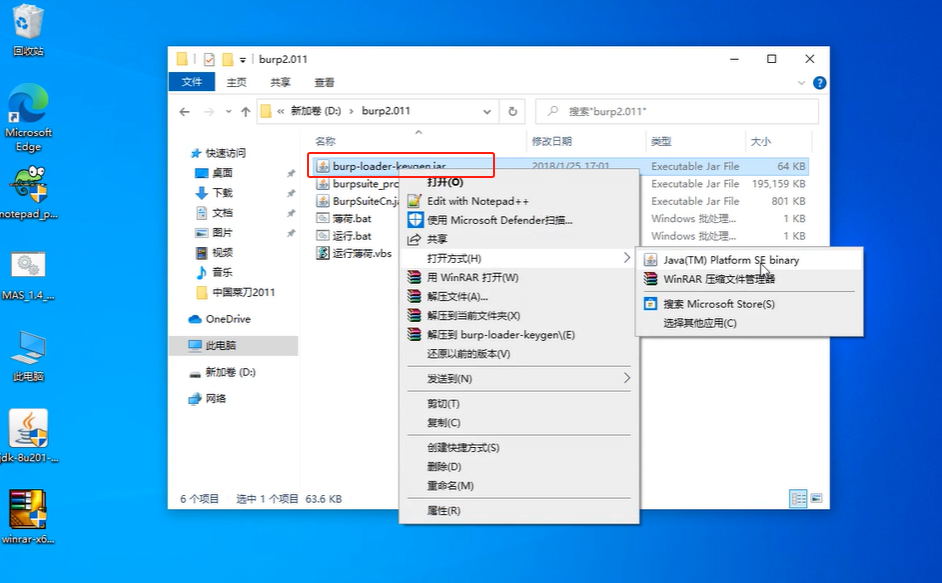Choose 删除(D) in context menu

(519, 466)
